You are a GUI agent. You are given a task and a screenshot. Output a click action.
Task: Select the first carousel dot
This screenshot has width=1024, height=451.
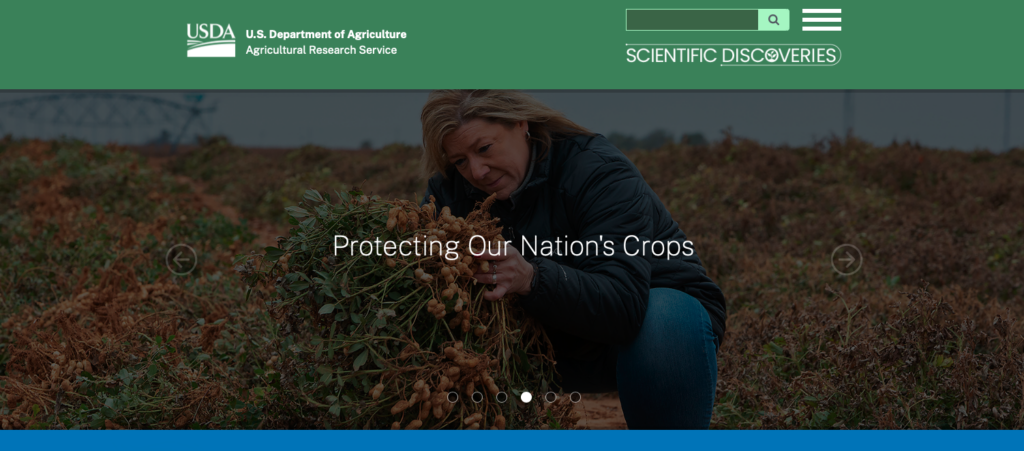(453, 397)
